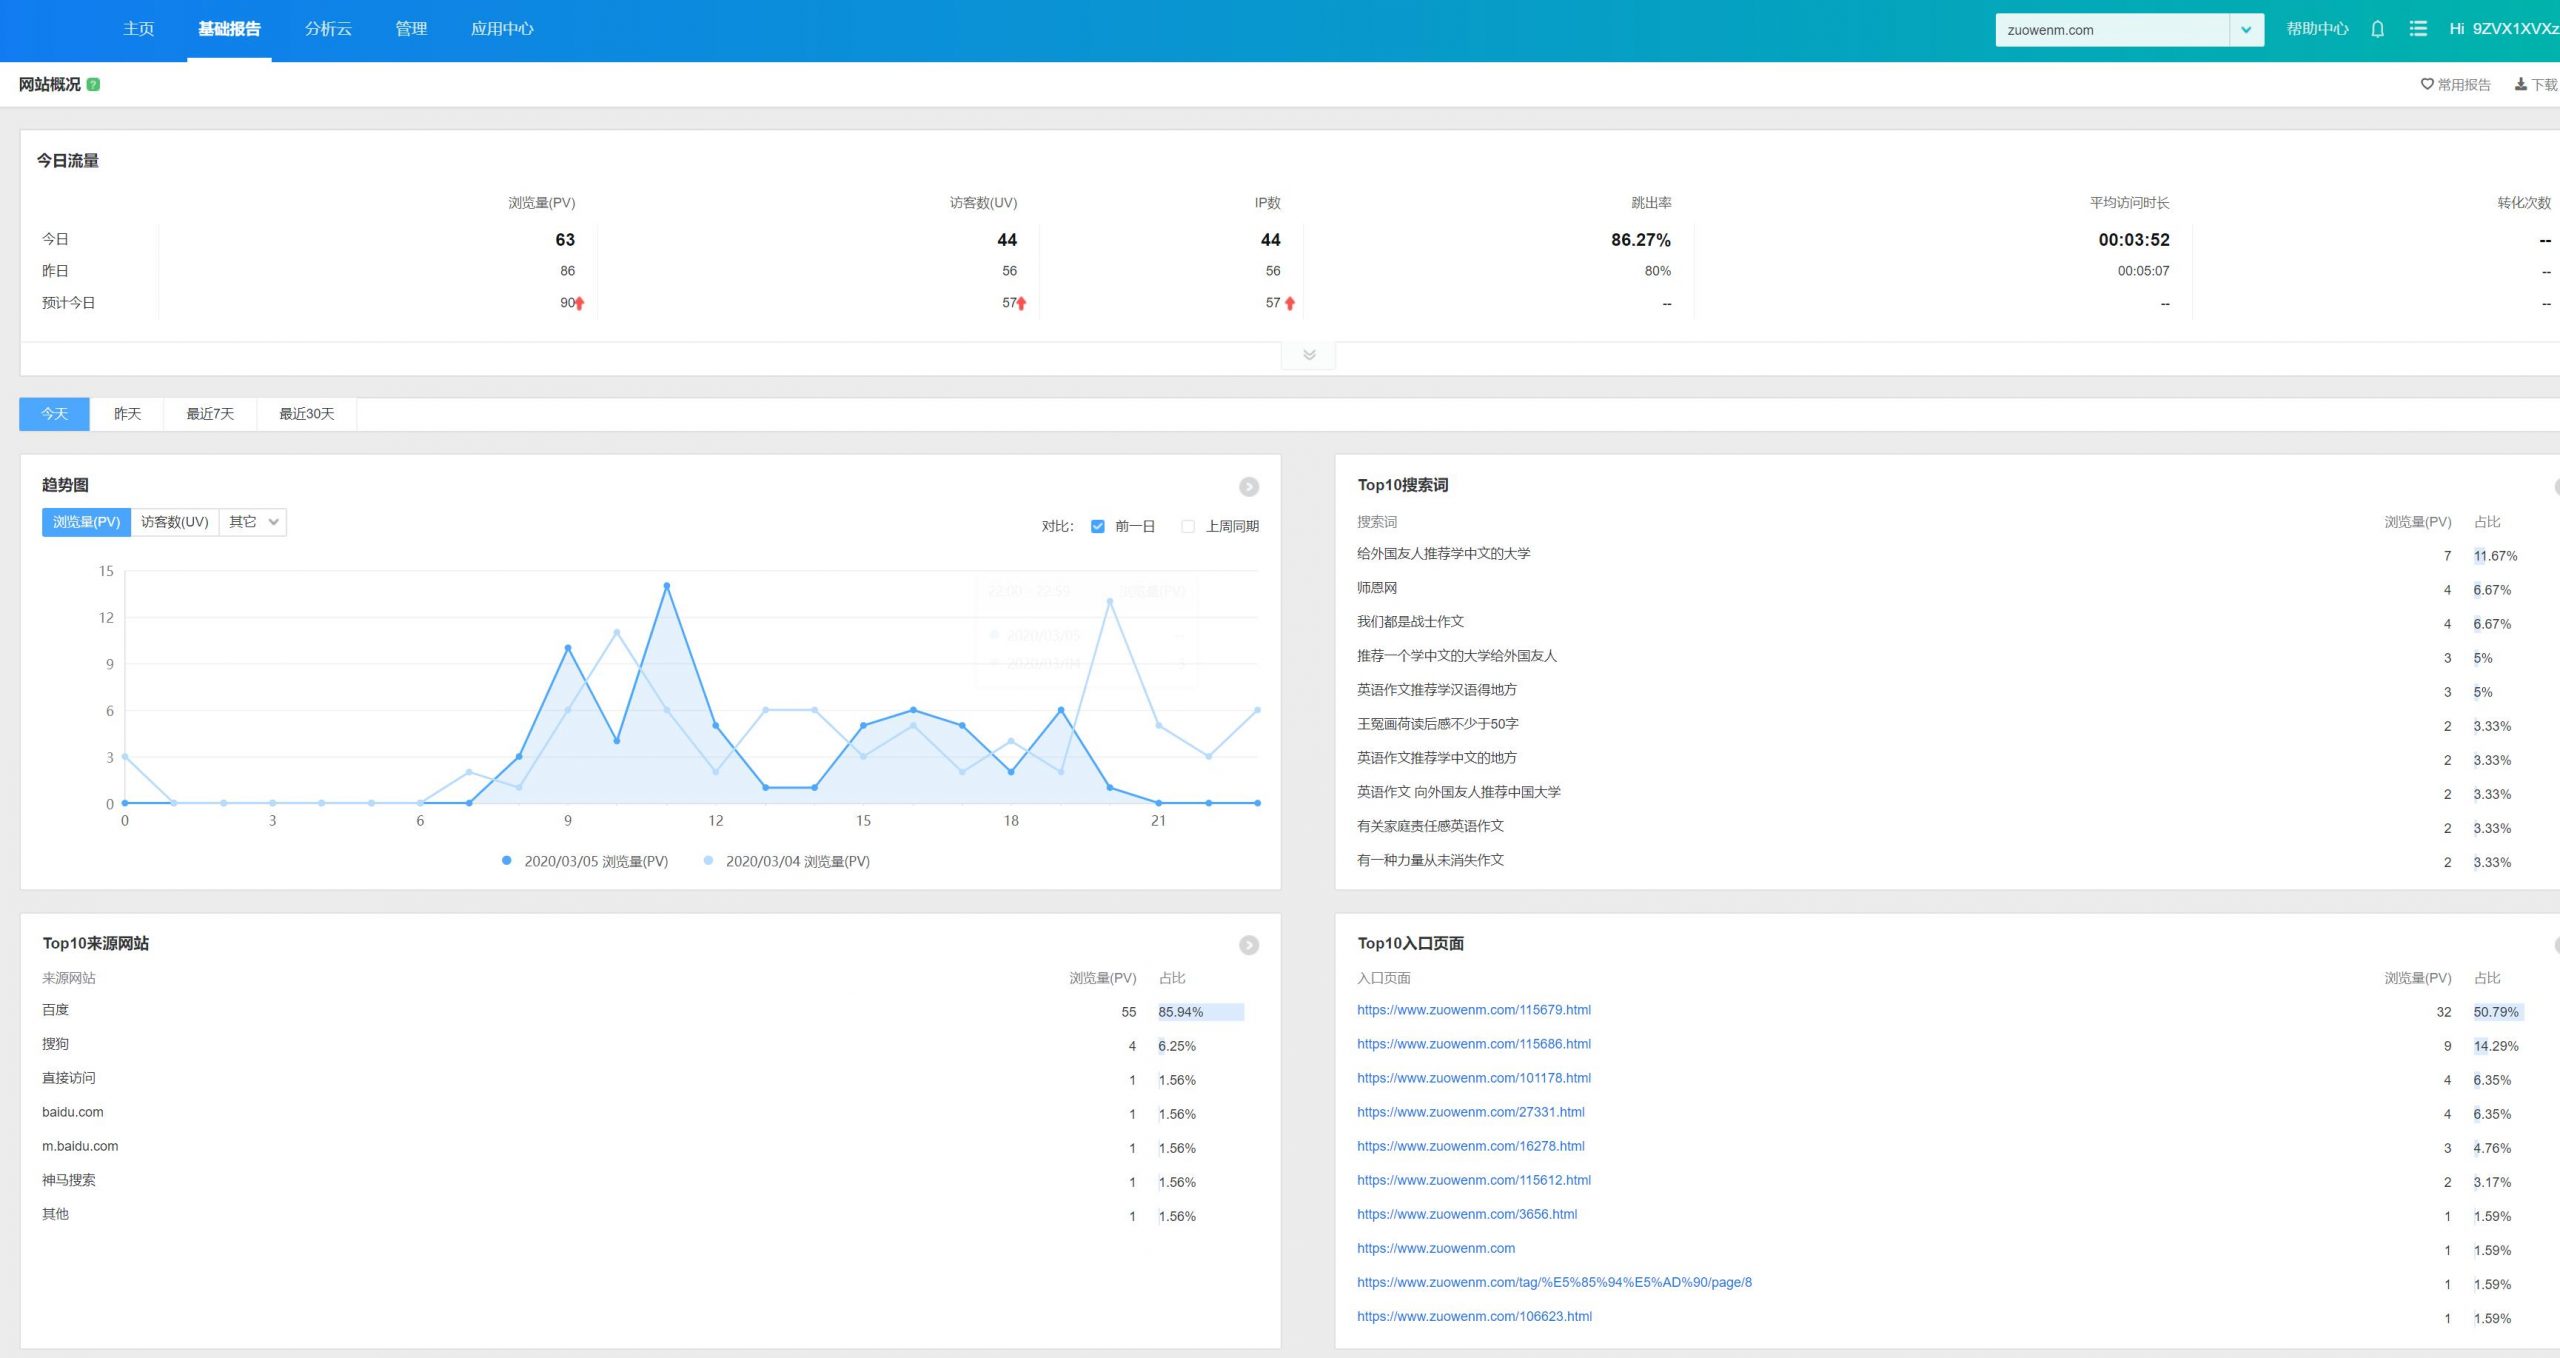Click the 下载 download icon
This screenshot has height=1358, width=2560.
tap(2520, 84)
